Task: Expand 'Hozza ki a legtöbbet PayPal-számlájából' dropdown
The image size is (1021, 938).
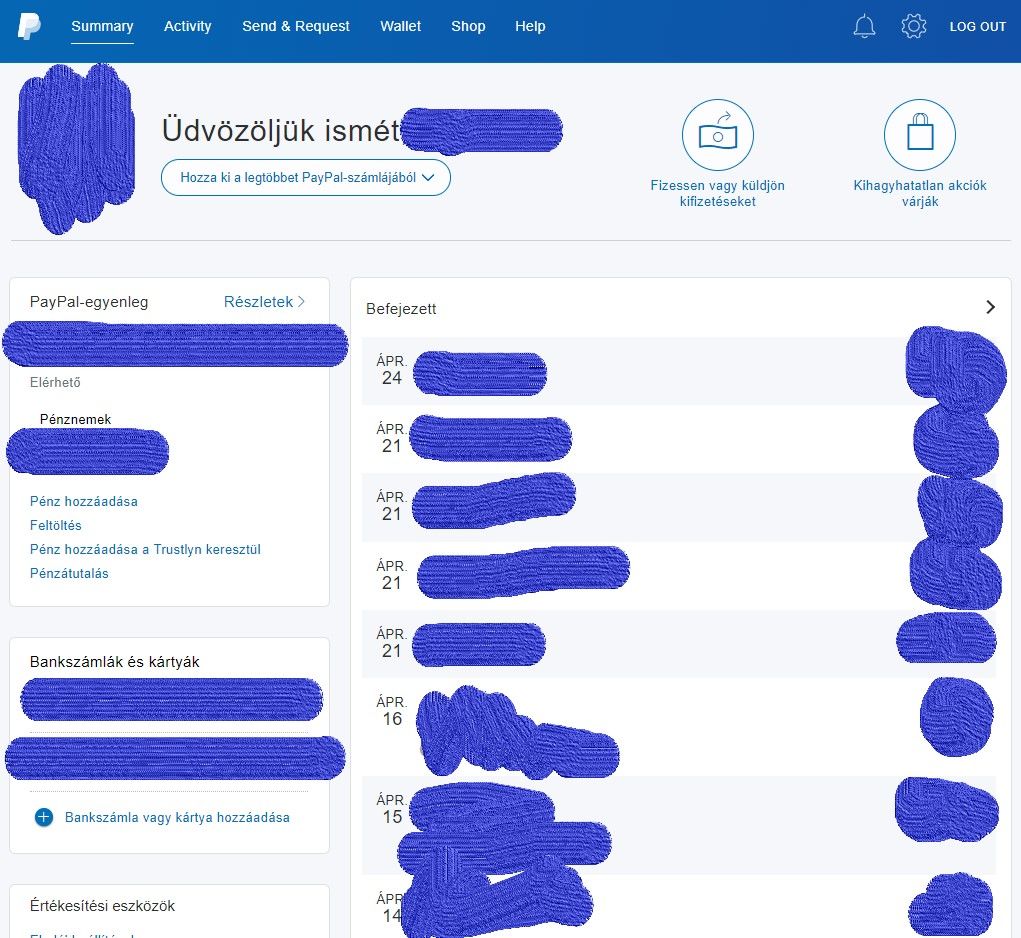Action: click(305, 177)
